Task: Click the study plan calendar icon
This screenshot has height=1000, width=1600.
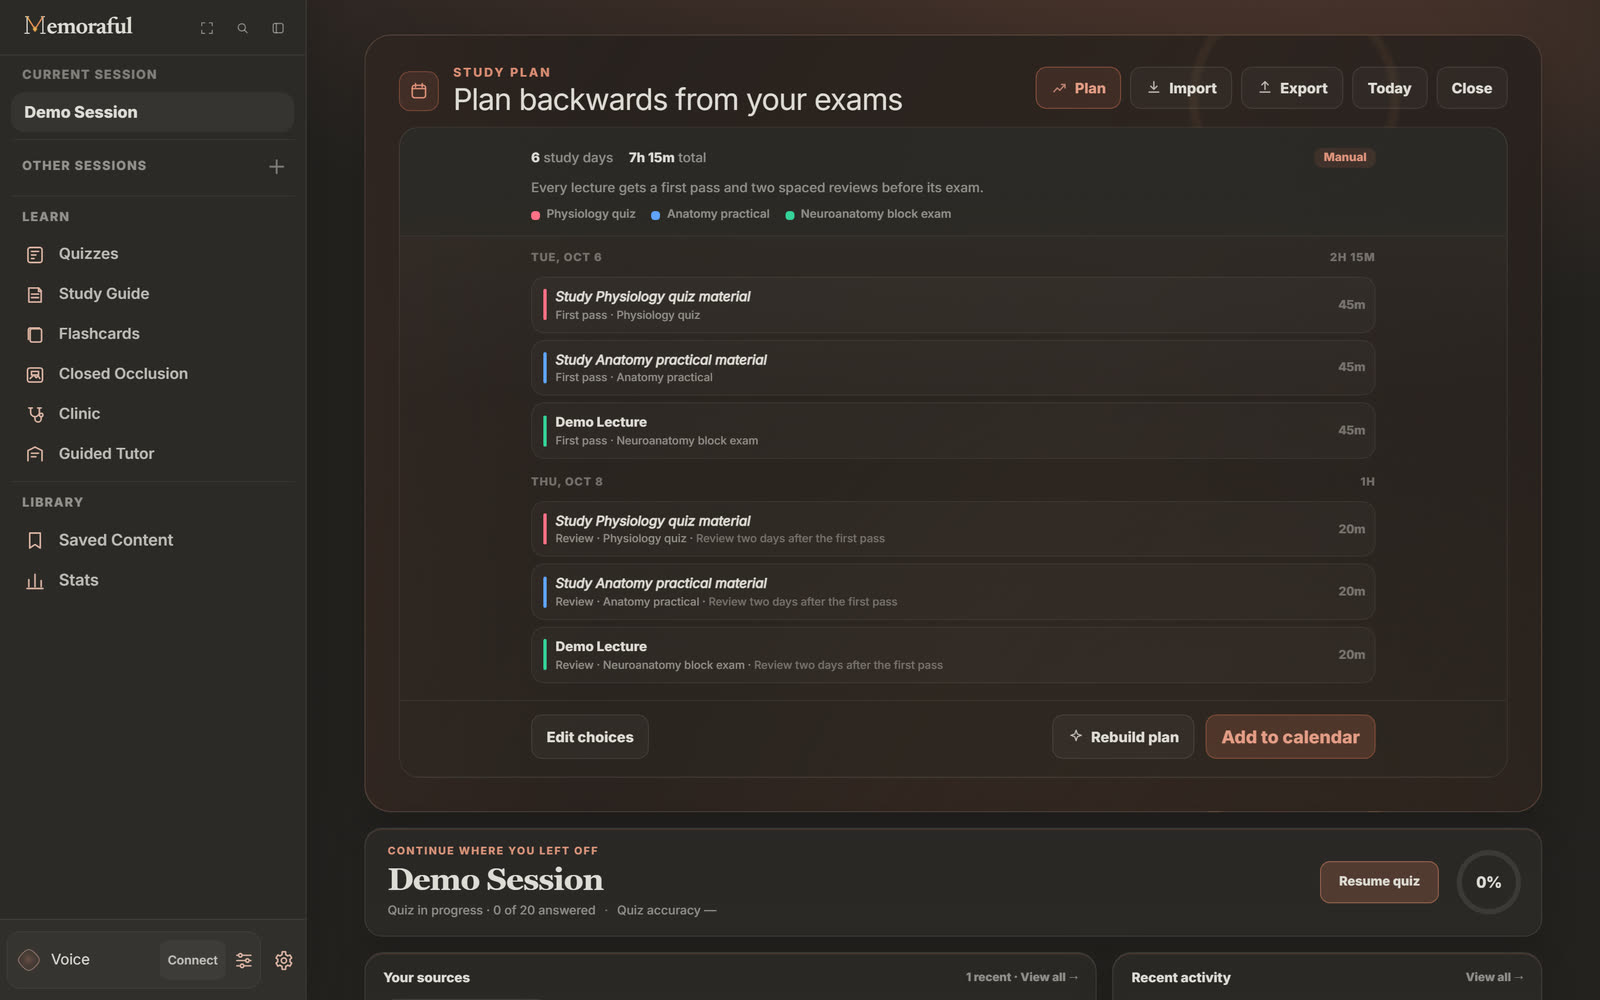Action: (x=419, y=91)
